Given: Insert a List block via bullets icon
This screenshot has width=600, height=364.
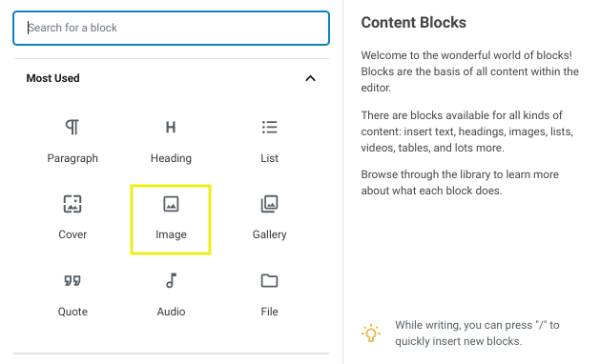Looking at the screenshot, I should (x=269, y=127).
